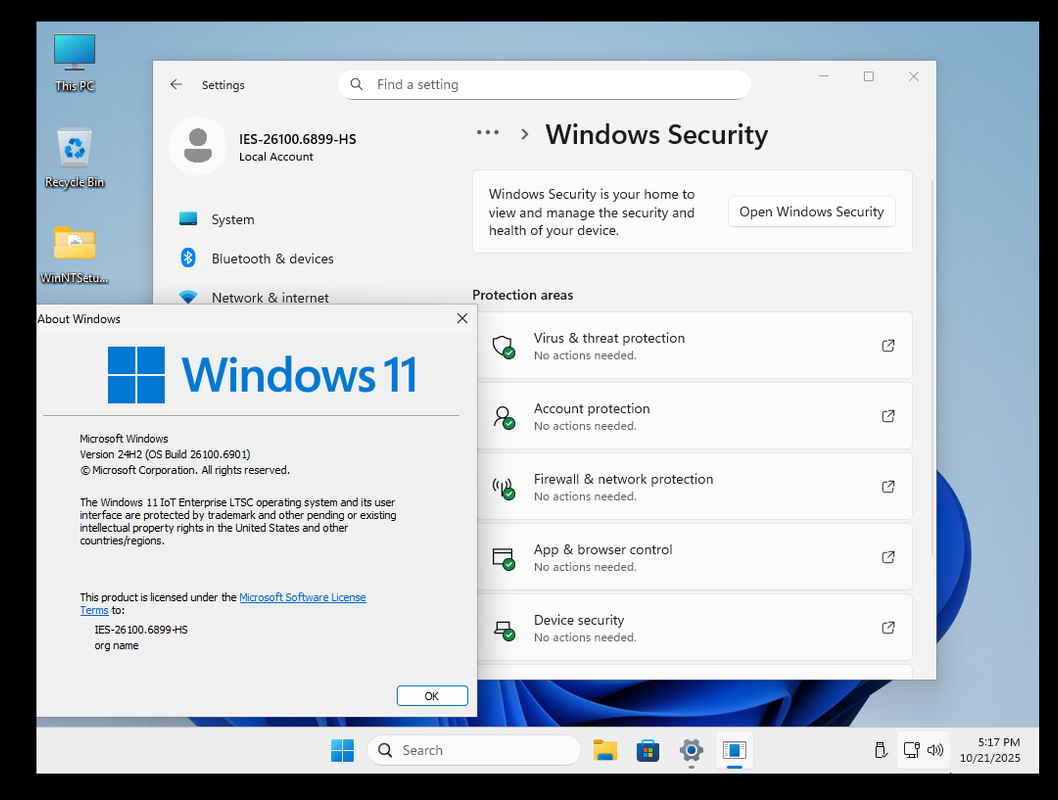Open the This PC desktop icon
Image resolution: width=1058 pixels, height=800 pixels.
(x=74, y=62)
